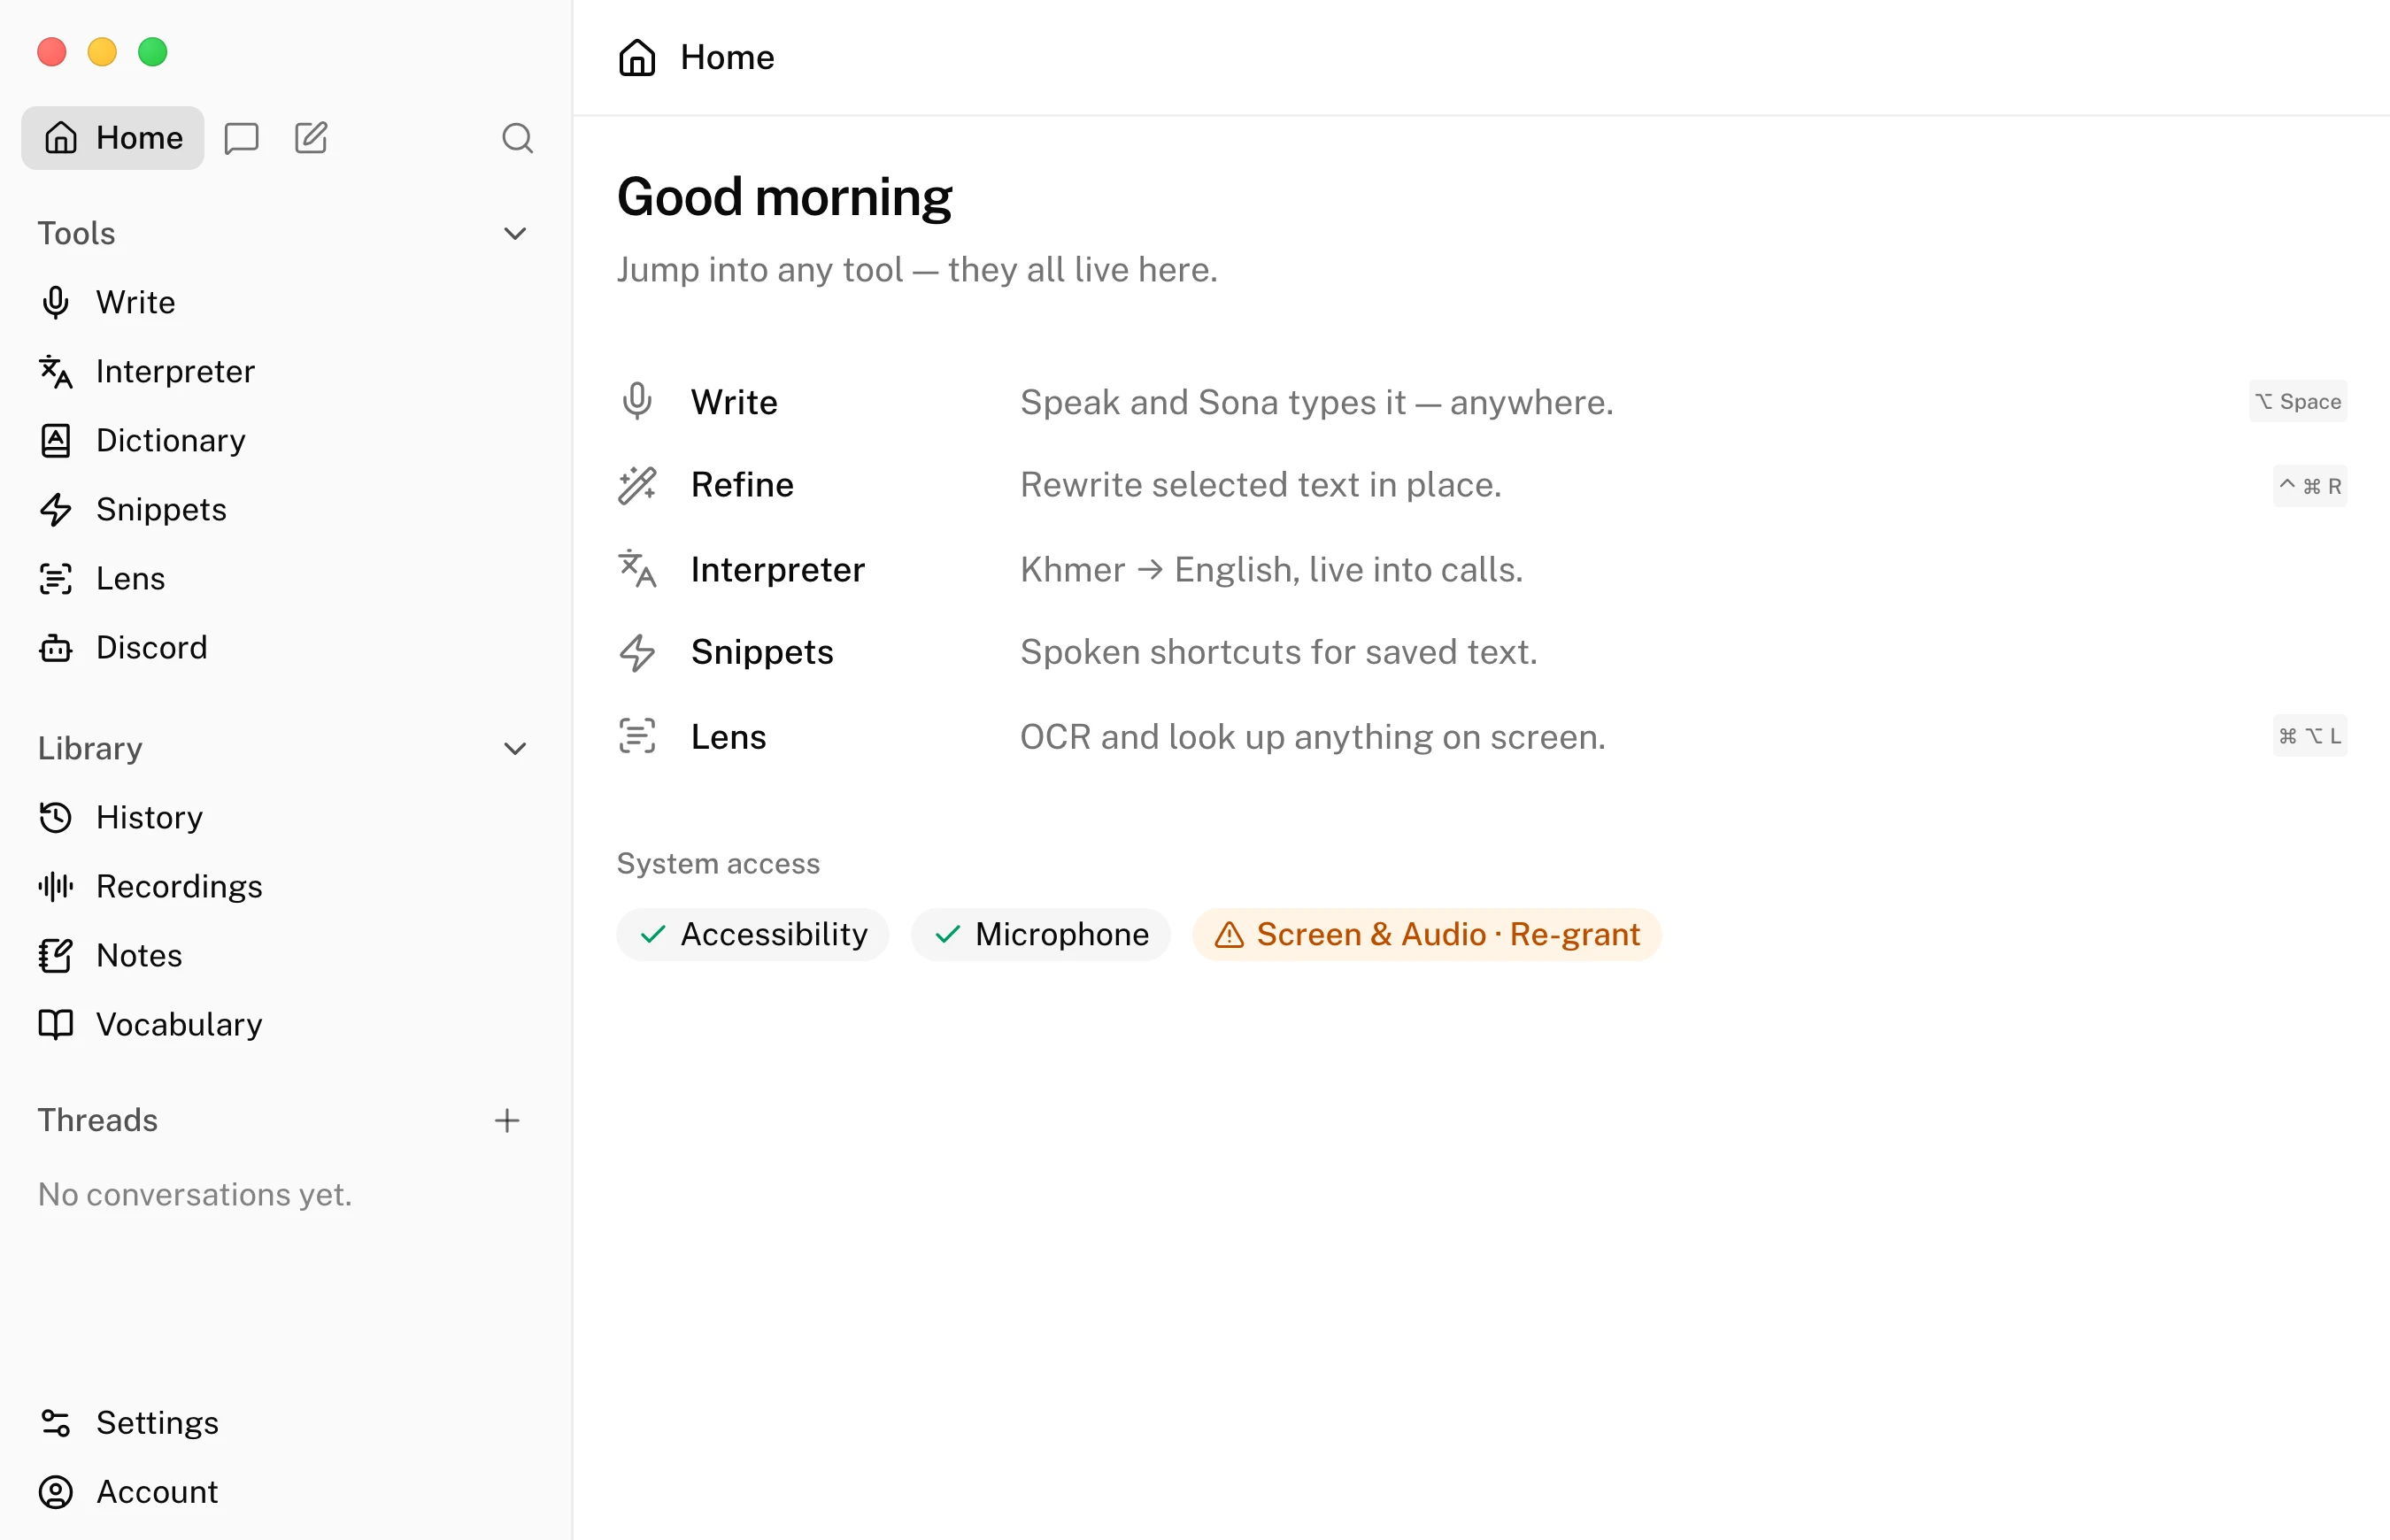Click the sliders icon beside Settings

click(x=56, y=1422)
